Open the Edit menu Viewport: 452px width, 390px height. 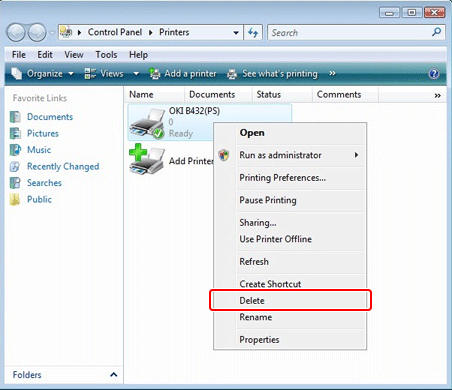45,55
